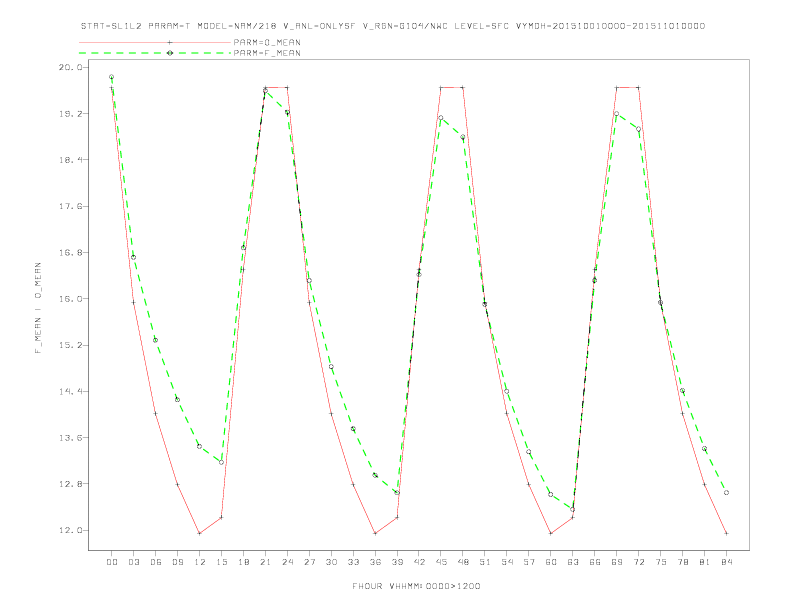
Task: Click the x-axis tick label 00
Action: click(112, 562)
